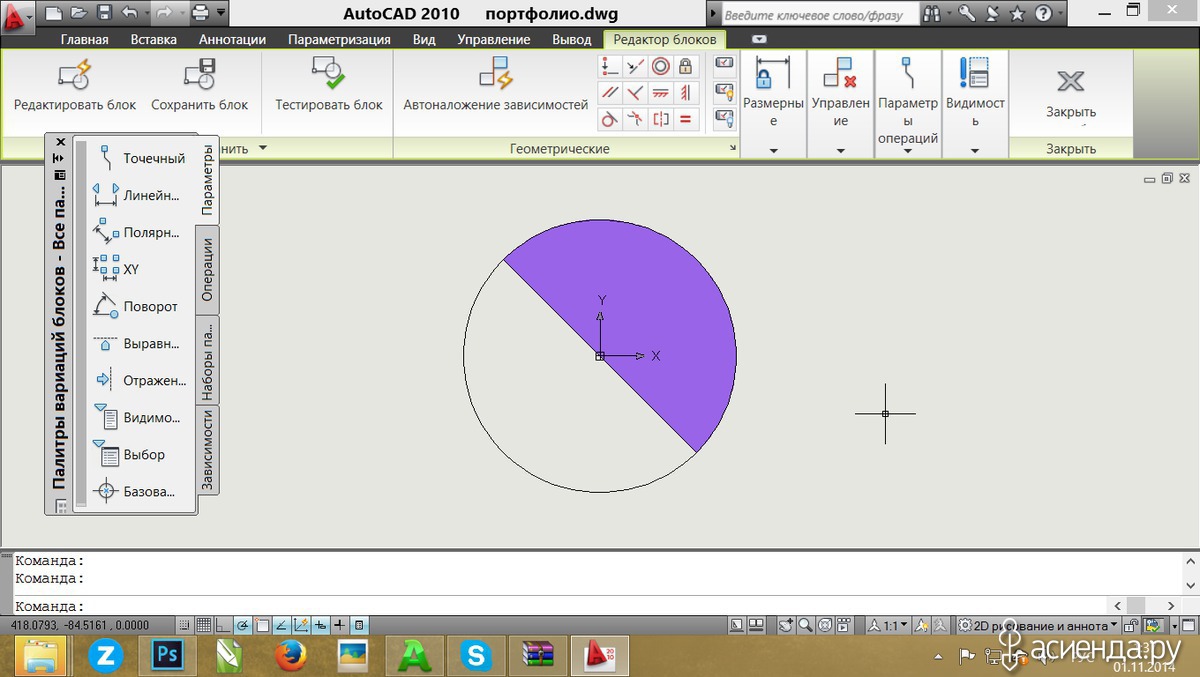Switch to the Вставка ribbon tab
The height and width of the screenshot is (677, 1200).
153,39
